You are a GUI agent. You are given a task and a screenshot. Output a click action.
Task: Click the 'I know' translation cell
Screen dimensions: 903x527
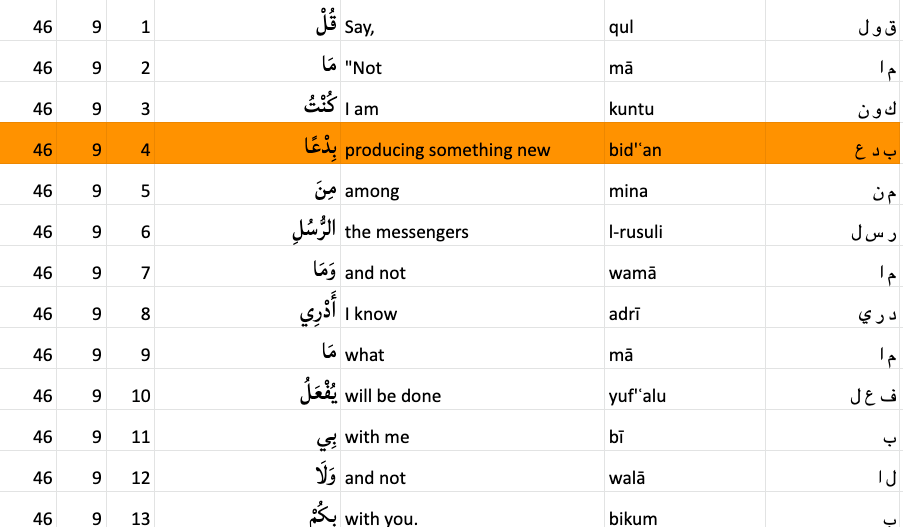click(371, 314)
